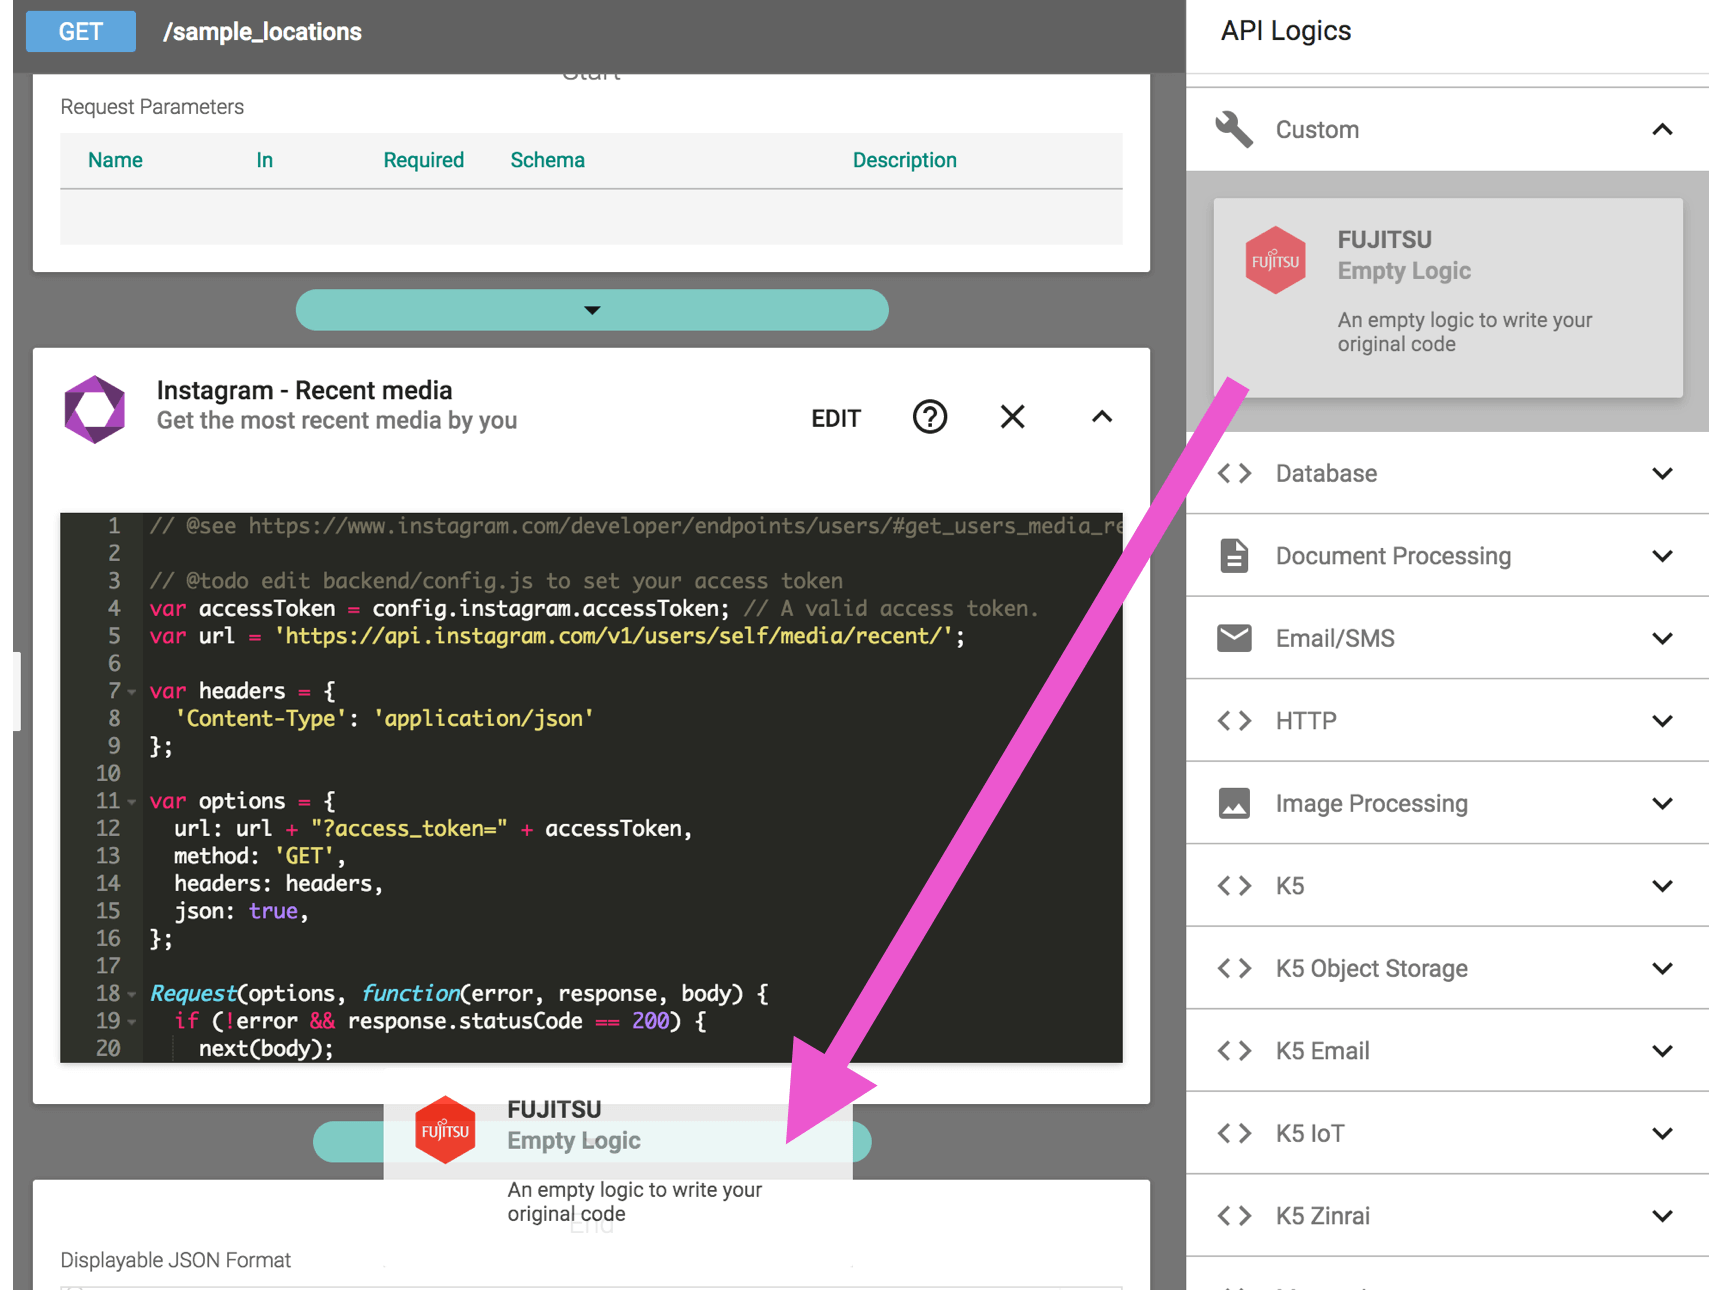
Task: Click the Database code brackets icon
Action: [1234, 473]
